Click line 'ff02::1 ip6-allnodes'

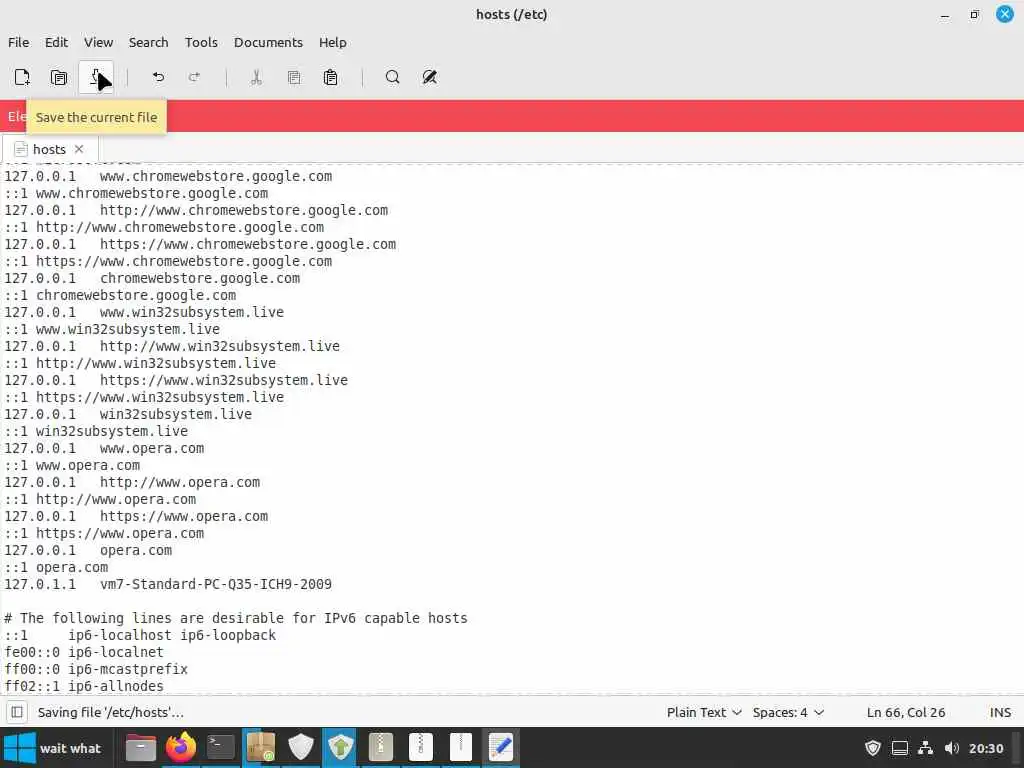coord(84,686)
